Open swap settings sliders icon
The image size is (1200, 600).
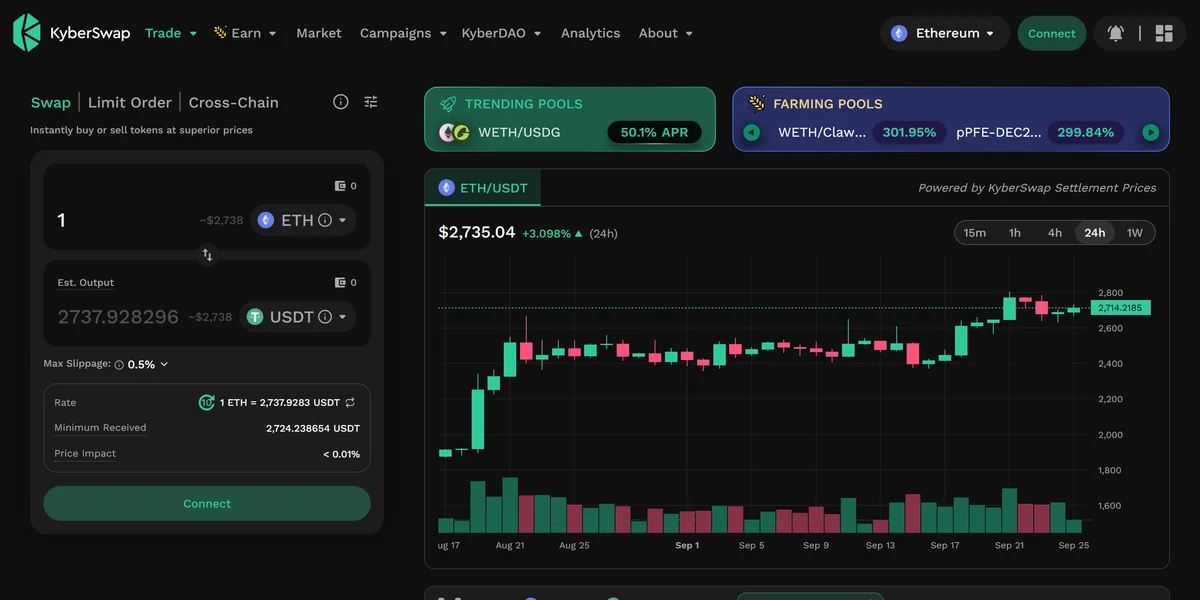(371, 102)
